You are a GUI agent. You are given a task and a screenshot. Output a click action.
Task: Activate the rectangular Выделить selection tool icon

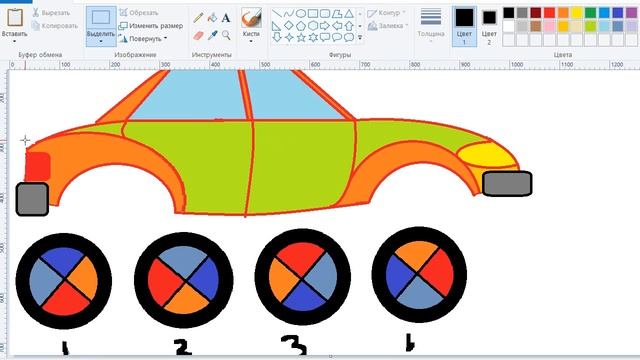[101, 18]
